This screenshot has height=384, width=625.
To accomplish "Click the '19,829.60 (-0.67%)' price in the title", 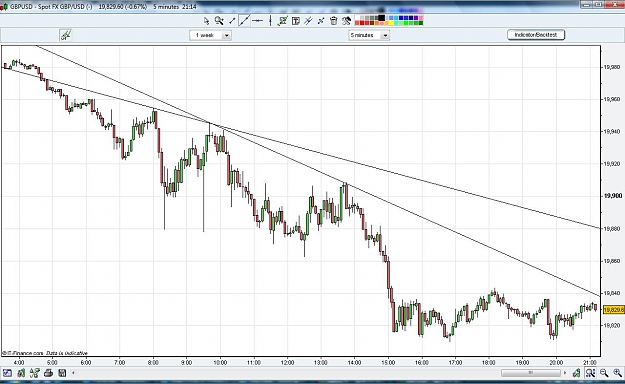I will 123,7.
